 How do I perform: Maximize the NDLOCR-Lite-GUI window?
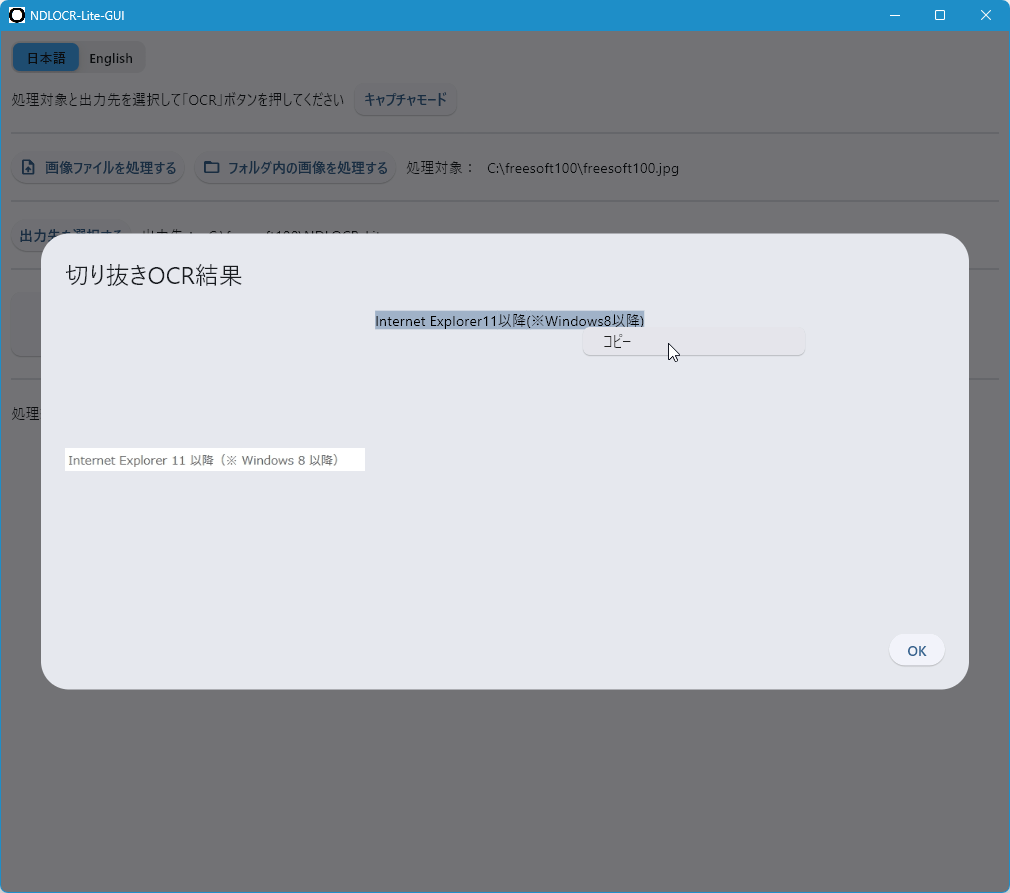pos(939,16)
